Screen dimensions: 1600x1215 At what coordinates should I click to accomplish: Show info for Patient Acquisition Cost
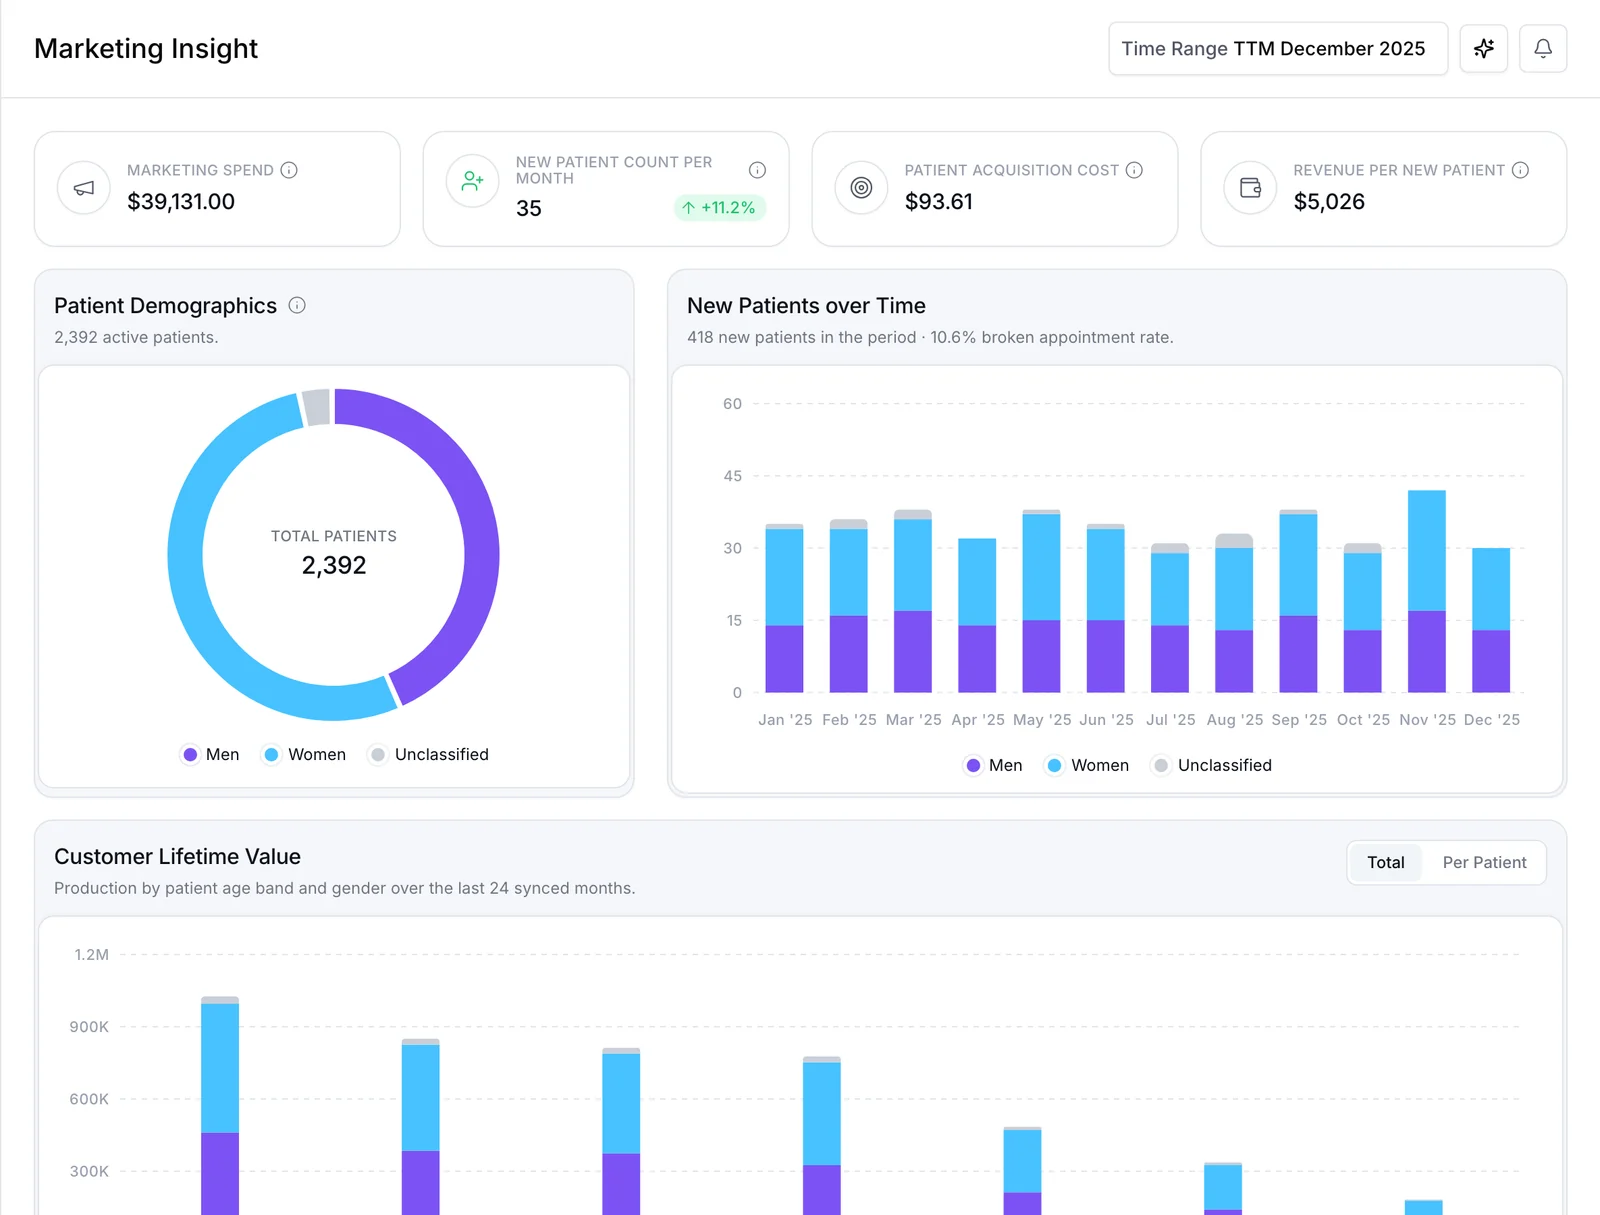point(1134,170)
